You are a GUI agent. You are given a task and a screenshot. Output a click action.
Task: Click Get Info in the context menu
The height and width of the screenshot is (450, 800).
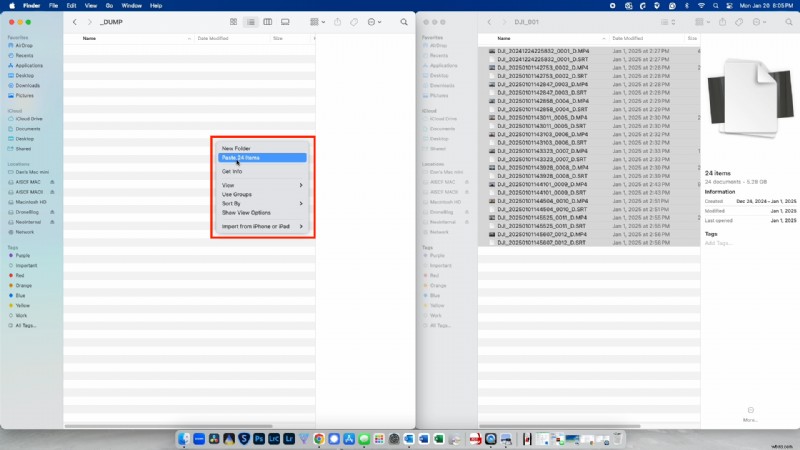coord(232,171)
